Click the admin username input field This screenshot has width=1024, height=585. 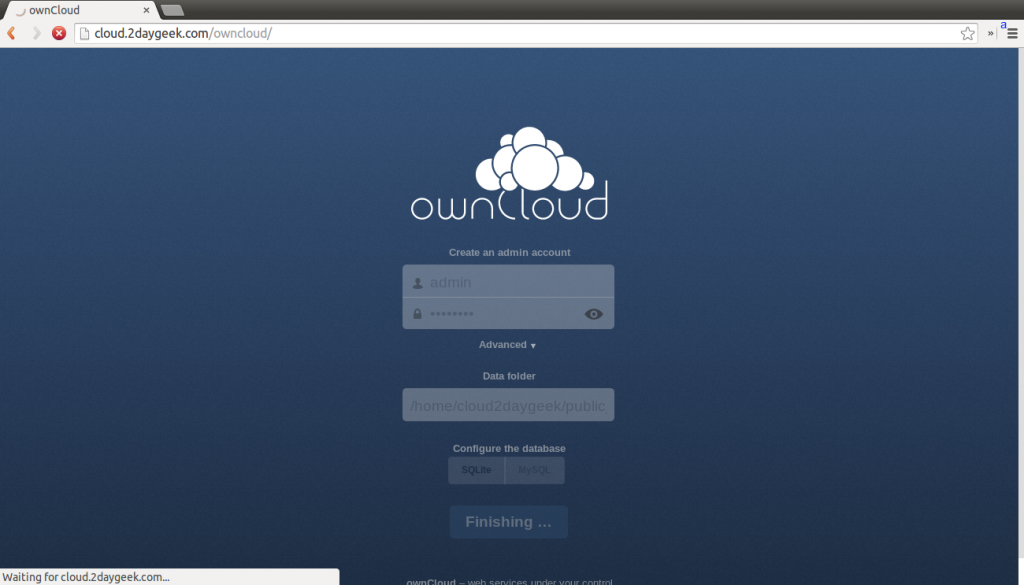tap(508, 281)
